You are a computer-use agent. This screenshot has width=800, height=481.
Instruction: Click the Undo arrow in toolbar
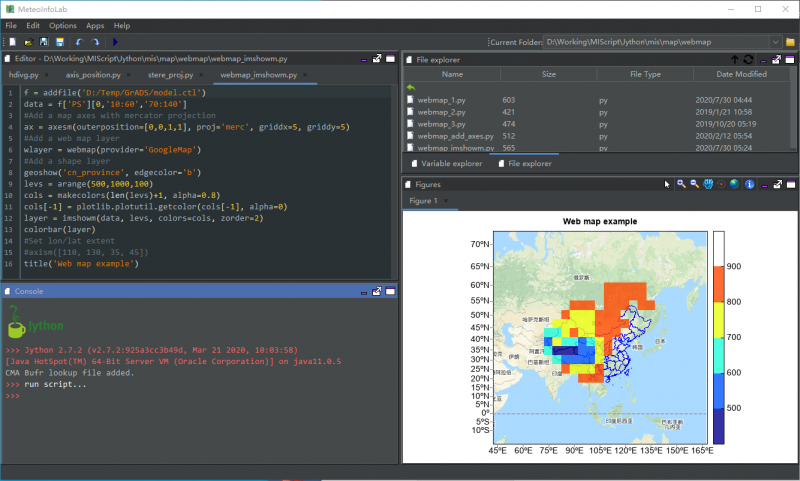[79, 42]
